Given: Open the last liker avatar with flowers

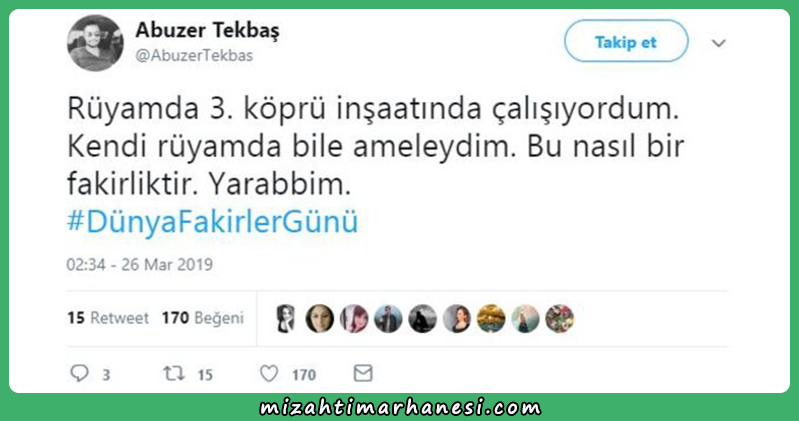Looking at the screenshot, I should point(560,319).
